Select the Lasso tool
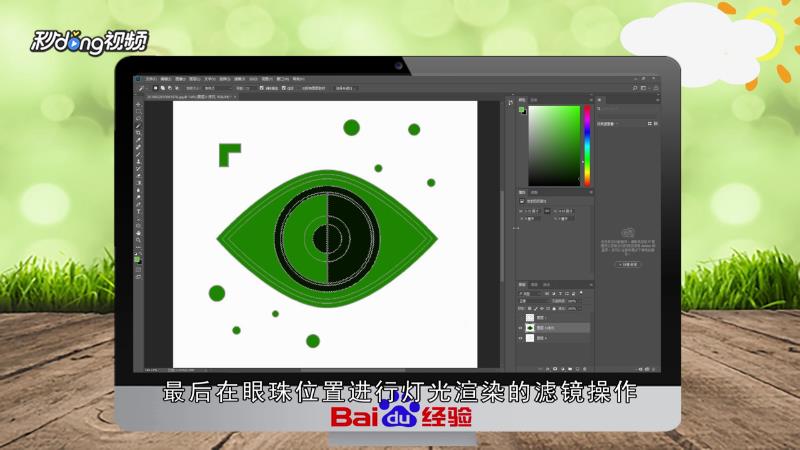Viewport: 800px width, 450px height. click(x=138, y=118)
